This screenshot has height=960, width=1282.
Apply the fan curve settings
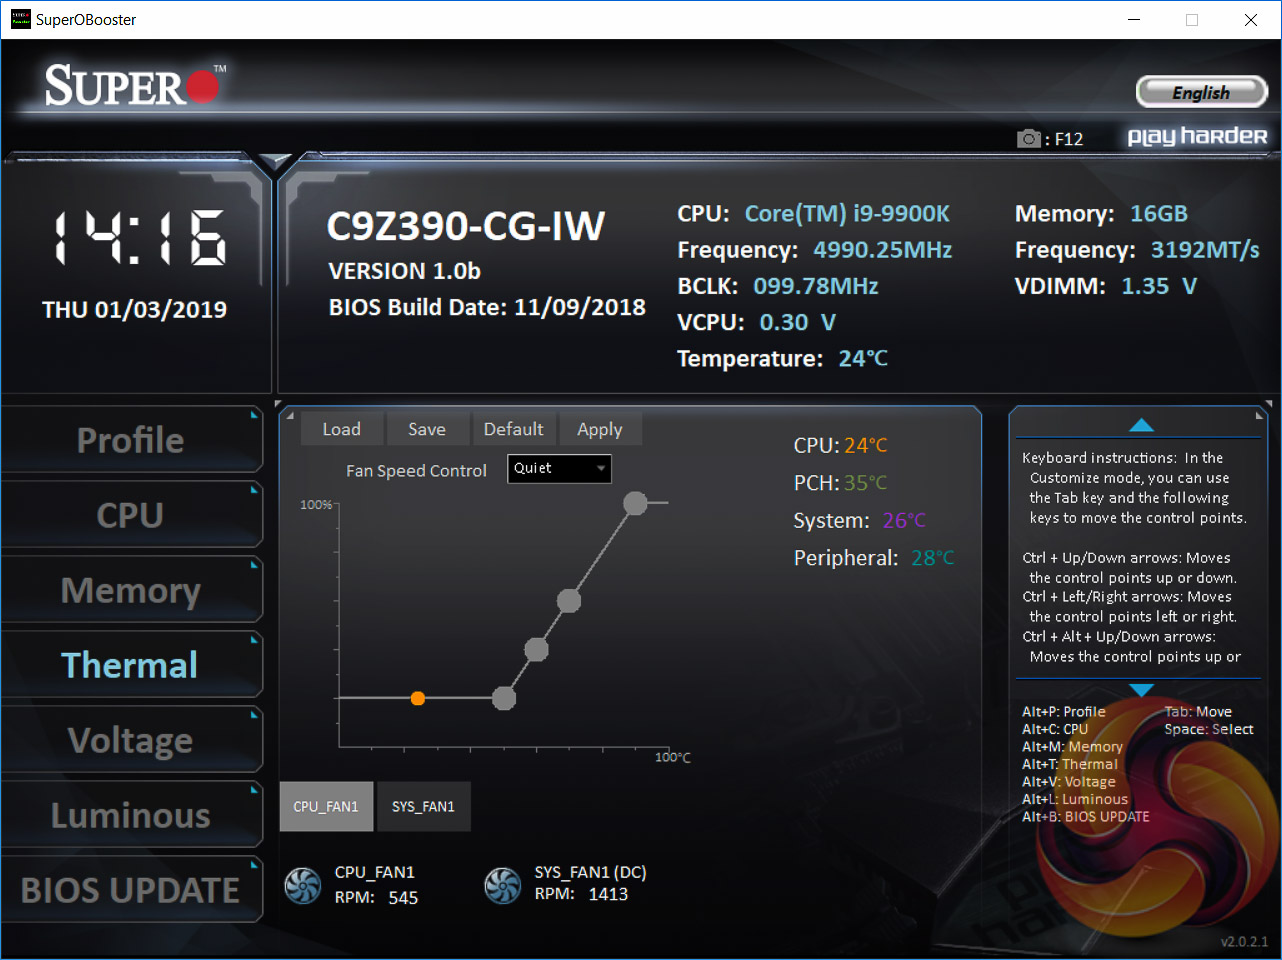point(600,429)
